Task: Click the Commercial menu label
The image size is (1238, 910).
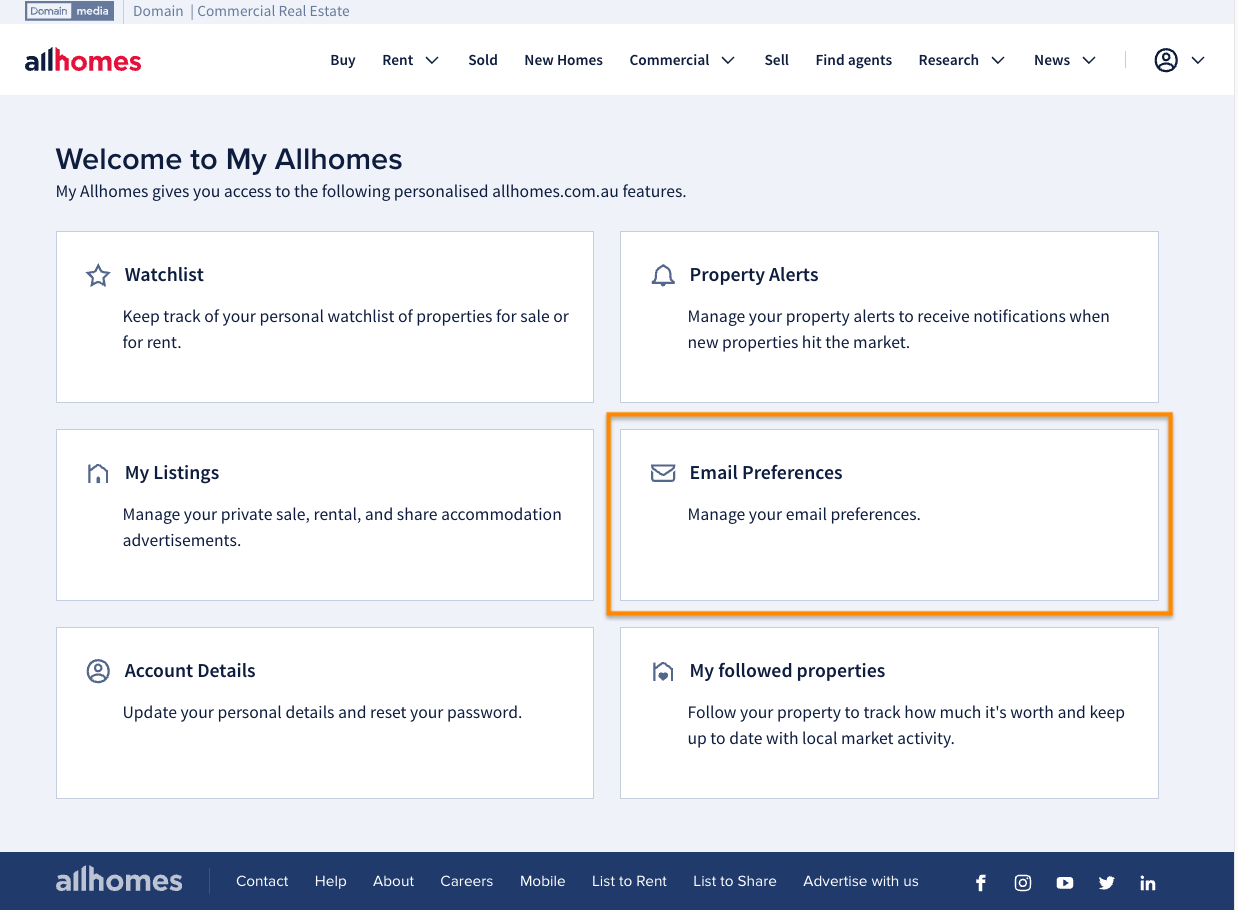Action: [670, 60]
